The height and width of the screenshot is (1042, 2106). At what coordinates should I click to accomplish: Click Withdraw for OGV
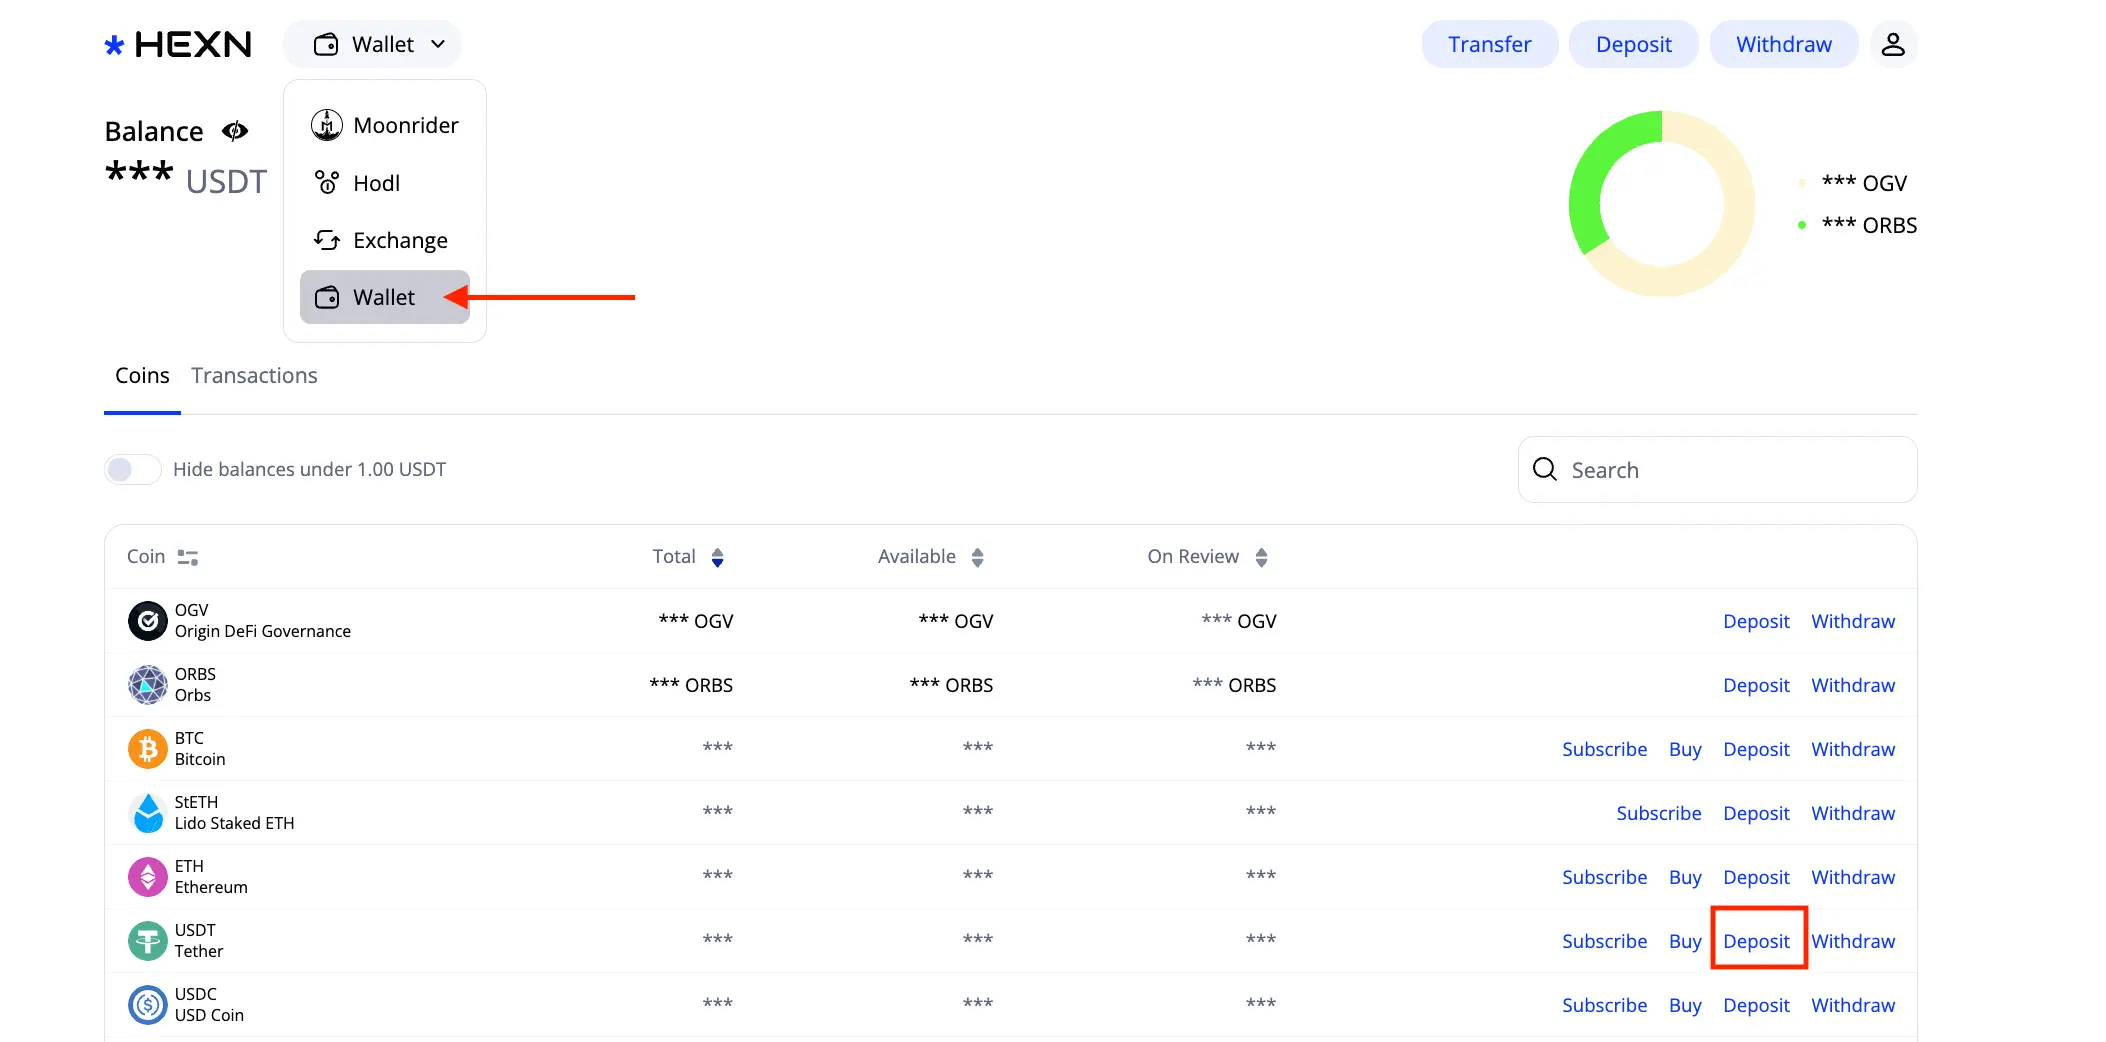[x=1853, y=621]
